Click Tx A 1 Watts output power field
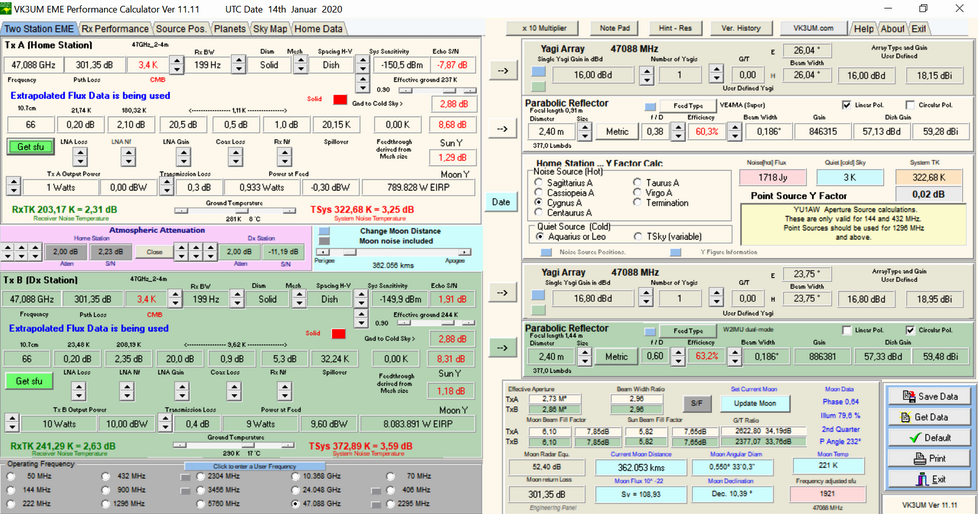Screen dimensions: 978x514 [60, 187]
